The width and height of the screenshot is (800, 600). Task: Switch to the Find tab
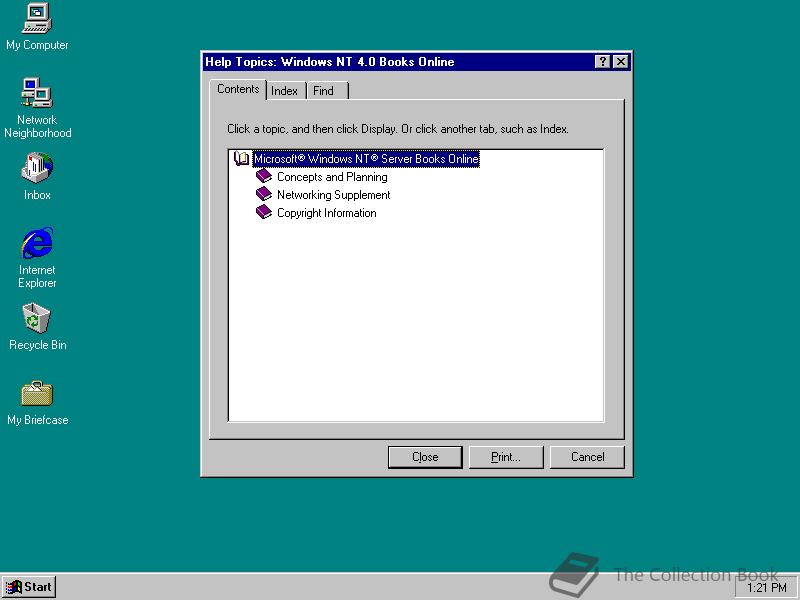pos(328,91)
